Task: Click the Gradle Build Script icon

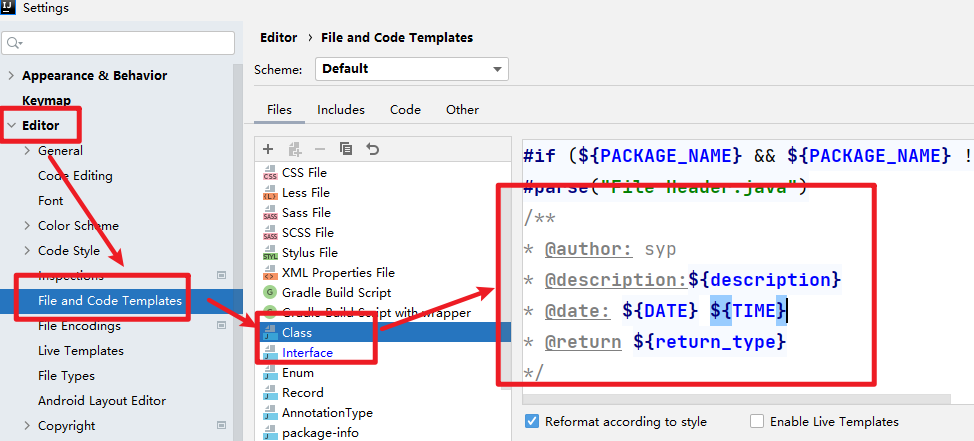Action: (270, 293)
